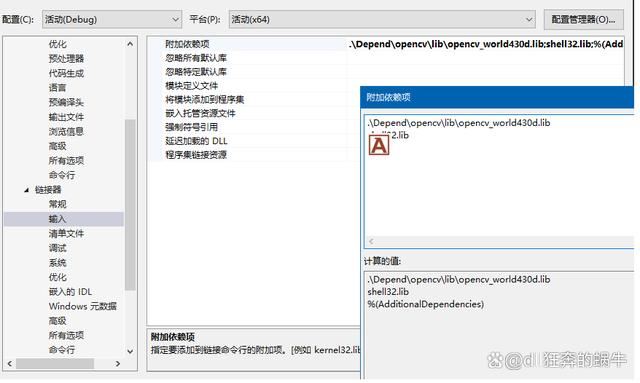Select the 系统 tree item
The image size is (640, 383).
point(57,263)
